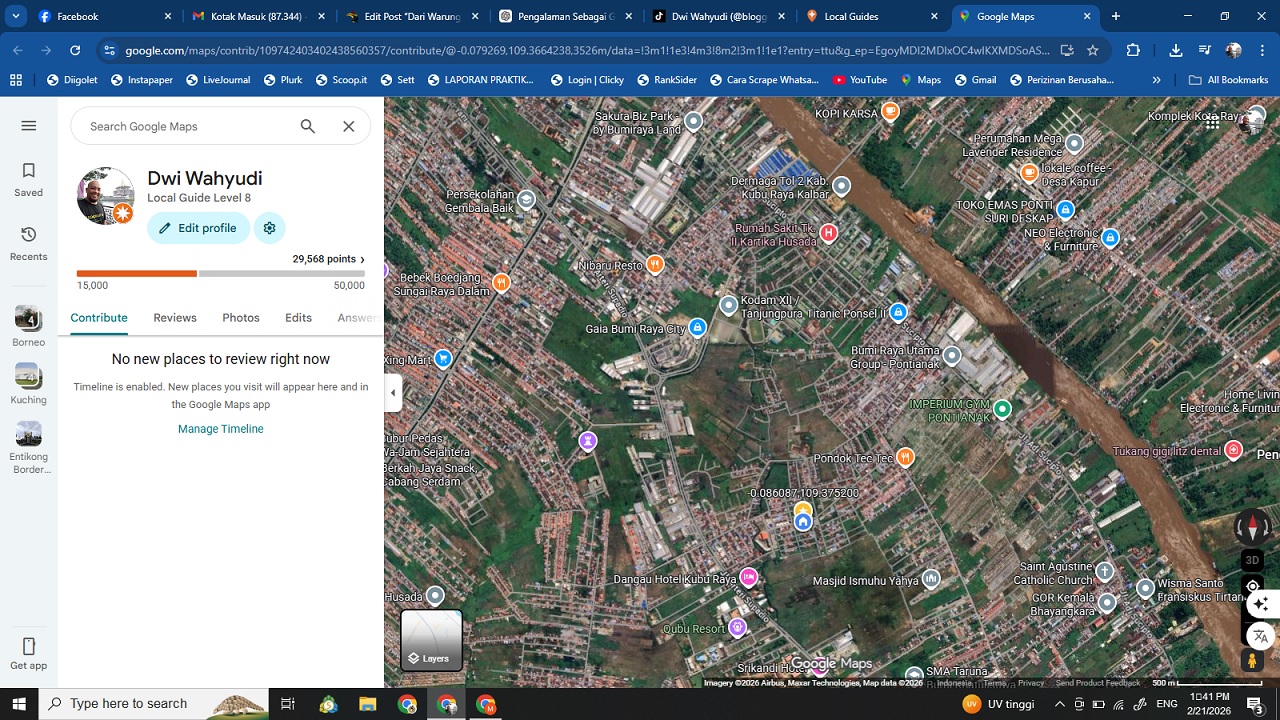Open the bookmarks overflow chevron
The image size is (1280, 720).
pyautogui.click(x=1156, y=79)
